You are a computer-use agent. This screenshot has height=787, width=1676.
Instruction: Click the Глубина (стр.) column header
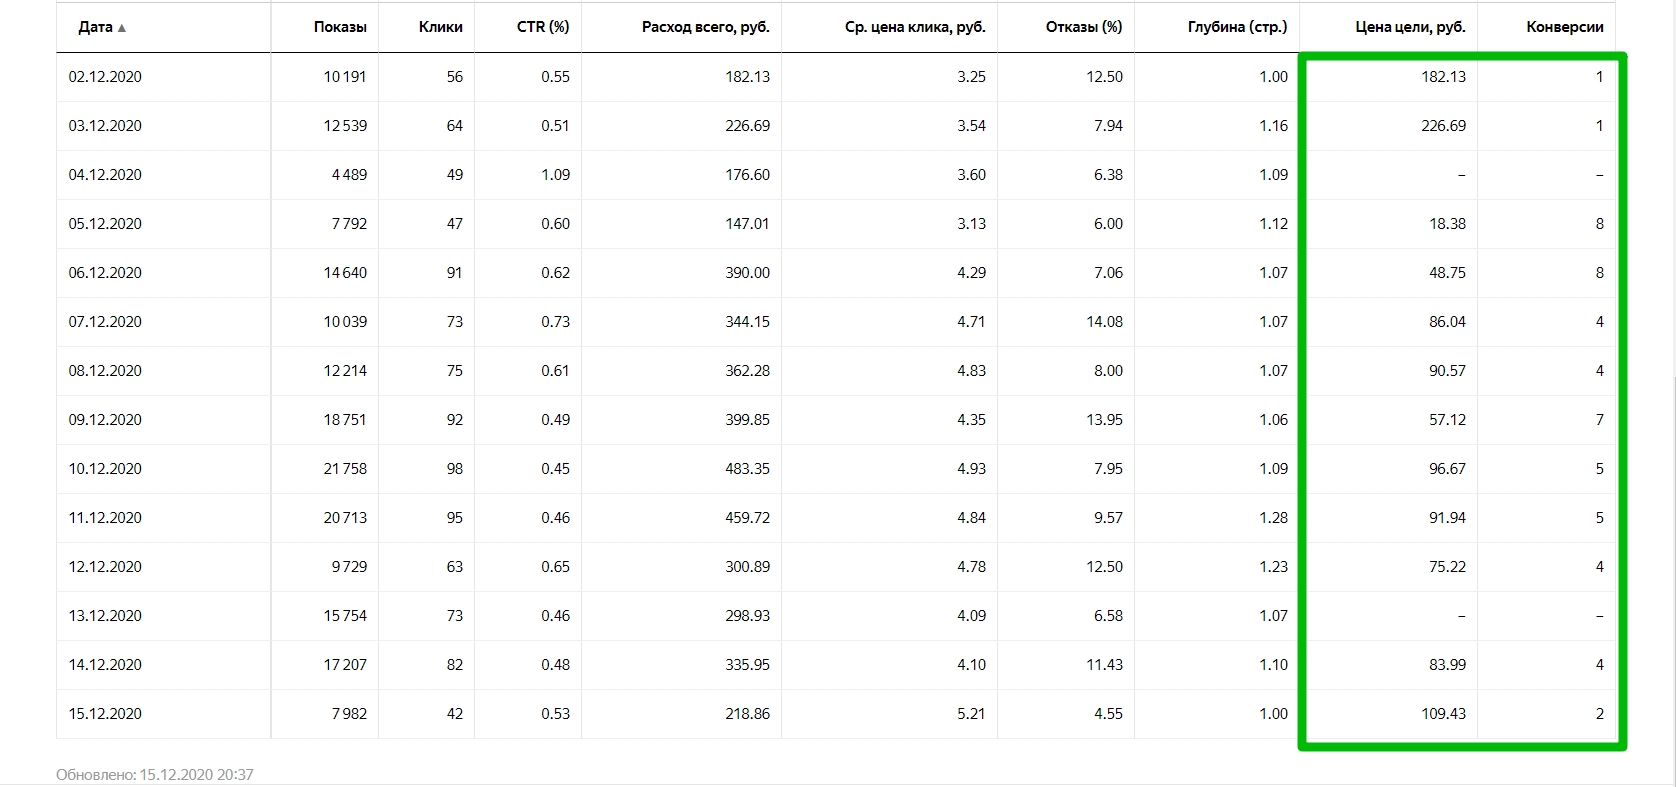(1238, 27)
